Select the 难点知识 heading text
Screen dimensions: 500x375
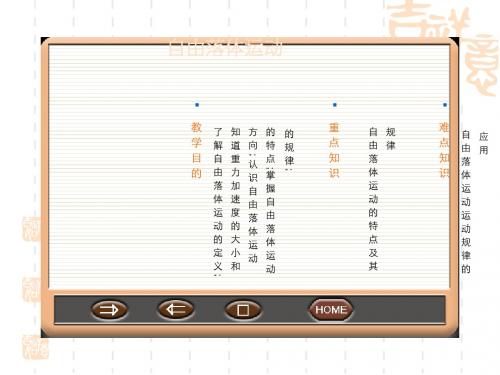[x=444, y=150]
